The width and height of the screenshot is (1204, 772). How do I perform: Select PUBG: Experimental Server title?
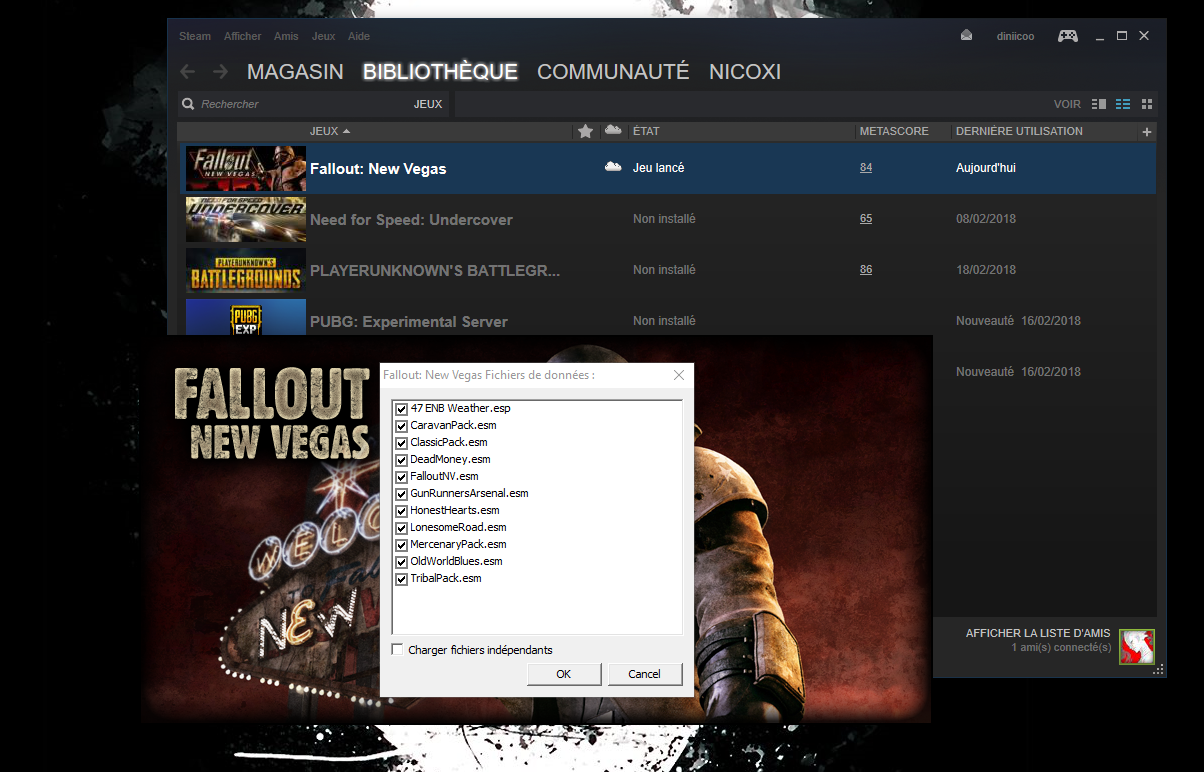pyautogui.click(x=409, y=322)
